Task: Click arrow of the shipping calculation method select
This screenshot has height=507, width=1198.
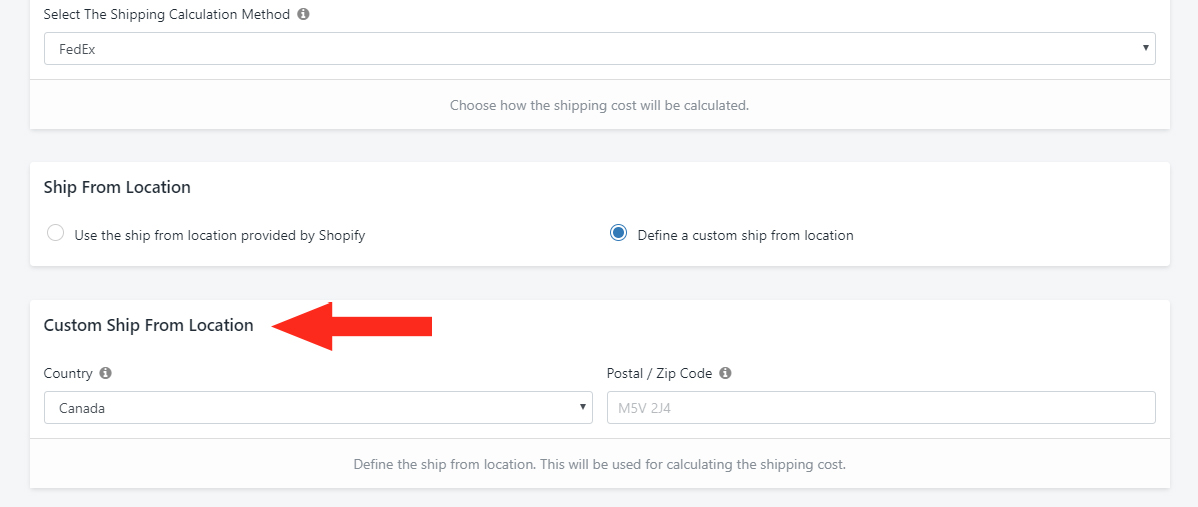Action: click(x=1145, y=48)
